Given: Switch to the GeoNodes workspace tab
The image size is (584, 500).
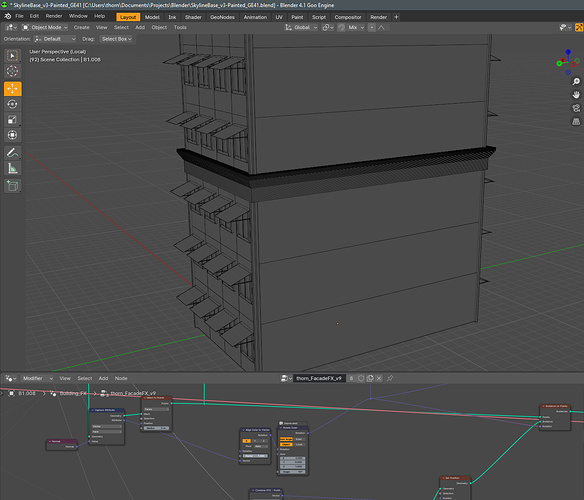Looking at the screenshot, I should pos(222,17).
